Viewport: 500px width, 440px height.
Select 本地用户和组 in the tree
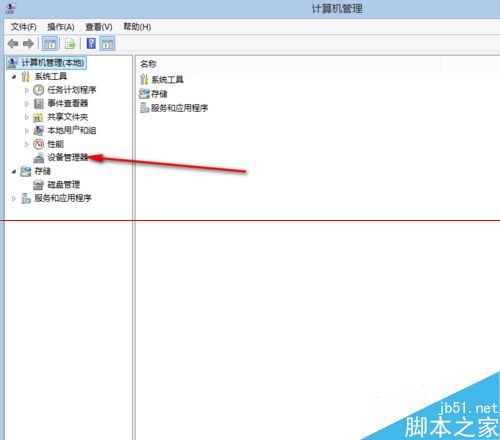[x=72, y=130]
